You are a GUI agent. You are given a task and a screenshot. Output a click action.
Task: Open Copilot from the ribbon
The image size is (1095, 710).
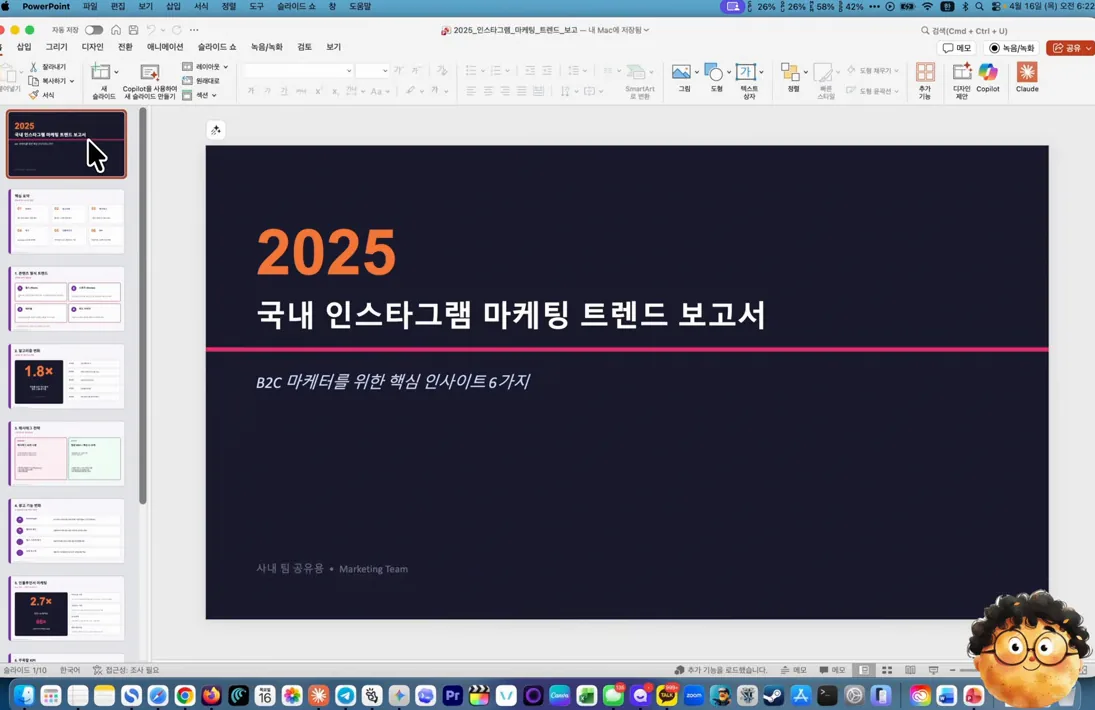tap(988, 77)
